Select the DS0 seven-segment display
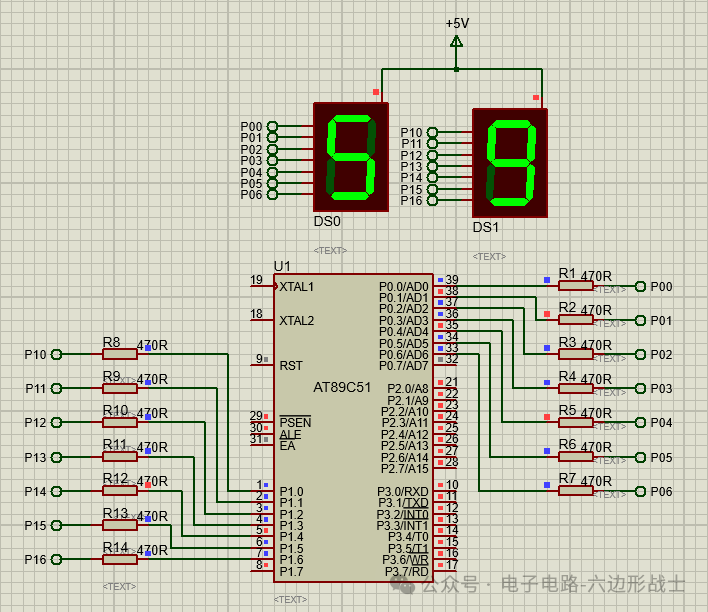708x612 pixels. pos(351,157)
